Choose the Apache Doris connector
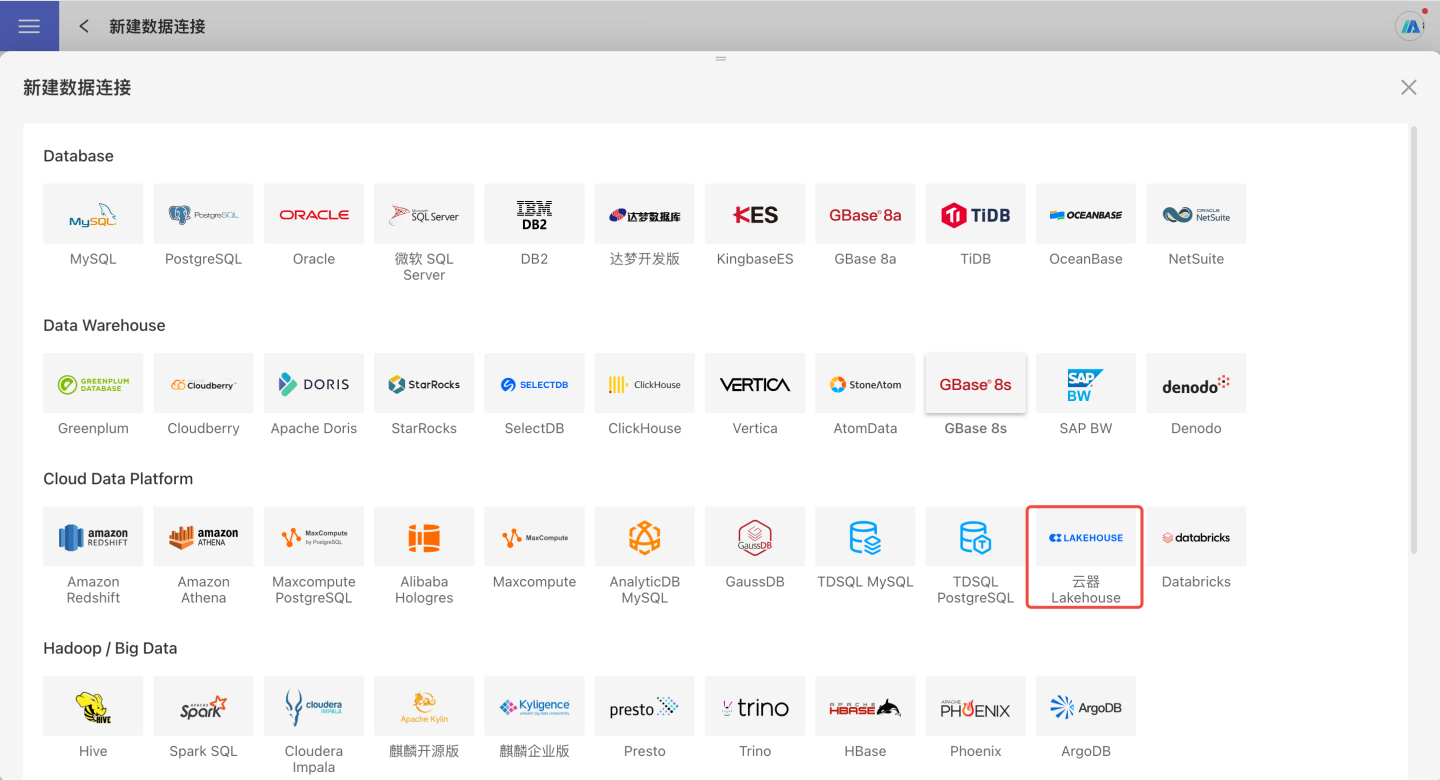This screenshot has height=780, width=1440. click(x=314, y=384)
